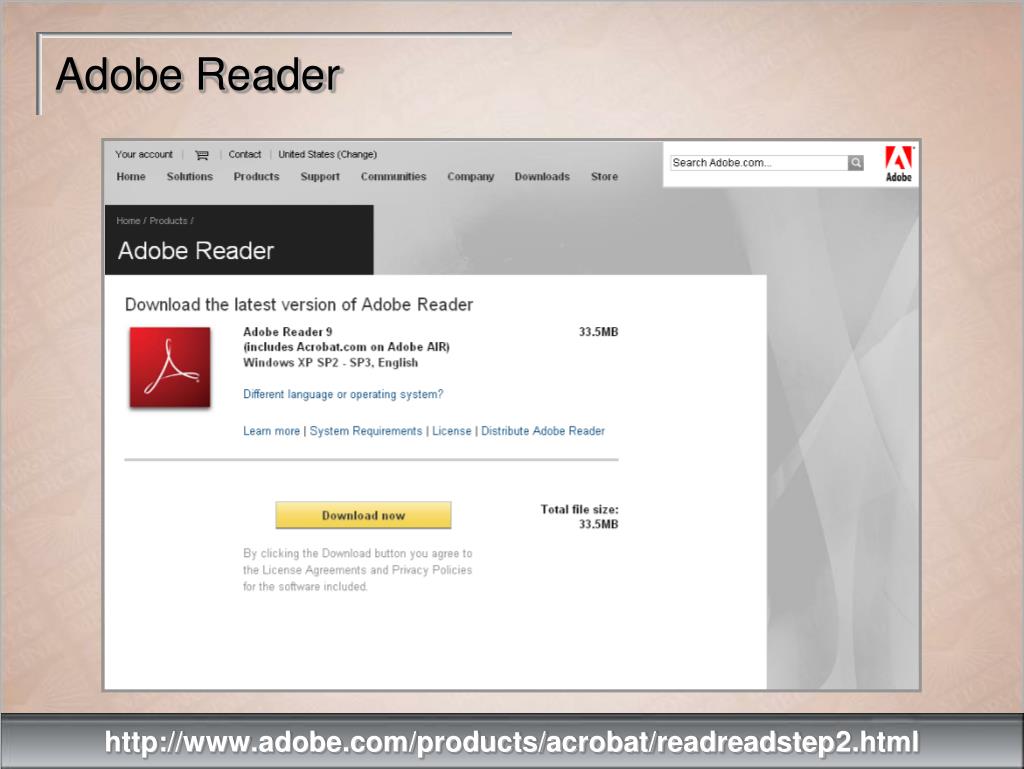Open the Products menu
This screenshot has height=769, width=1024.
(x=256, y=177)
